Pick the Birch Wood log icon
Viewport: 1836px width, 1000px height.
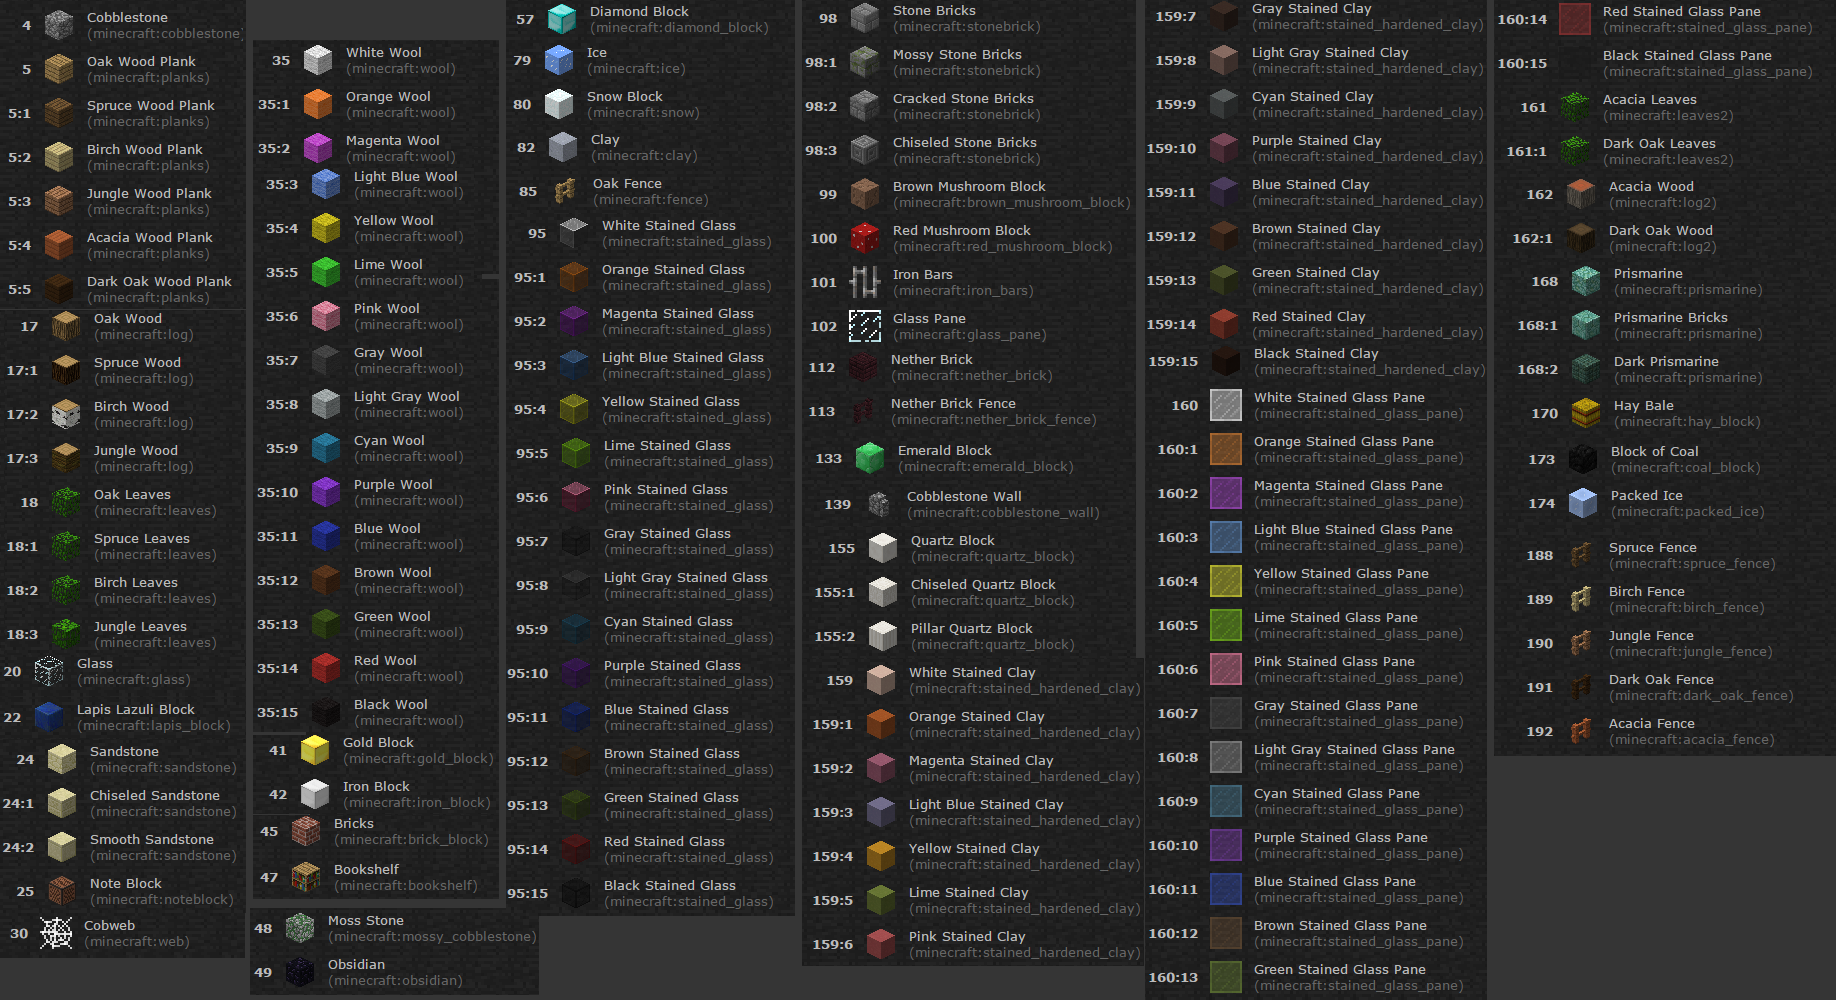(x=66, y=414)
